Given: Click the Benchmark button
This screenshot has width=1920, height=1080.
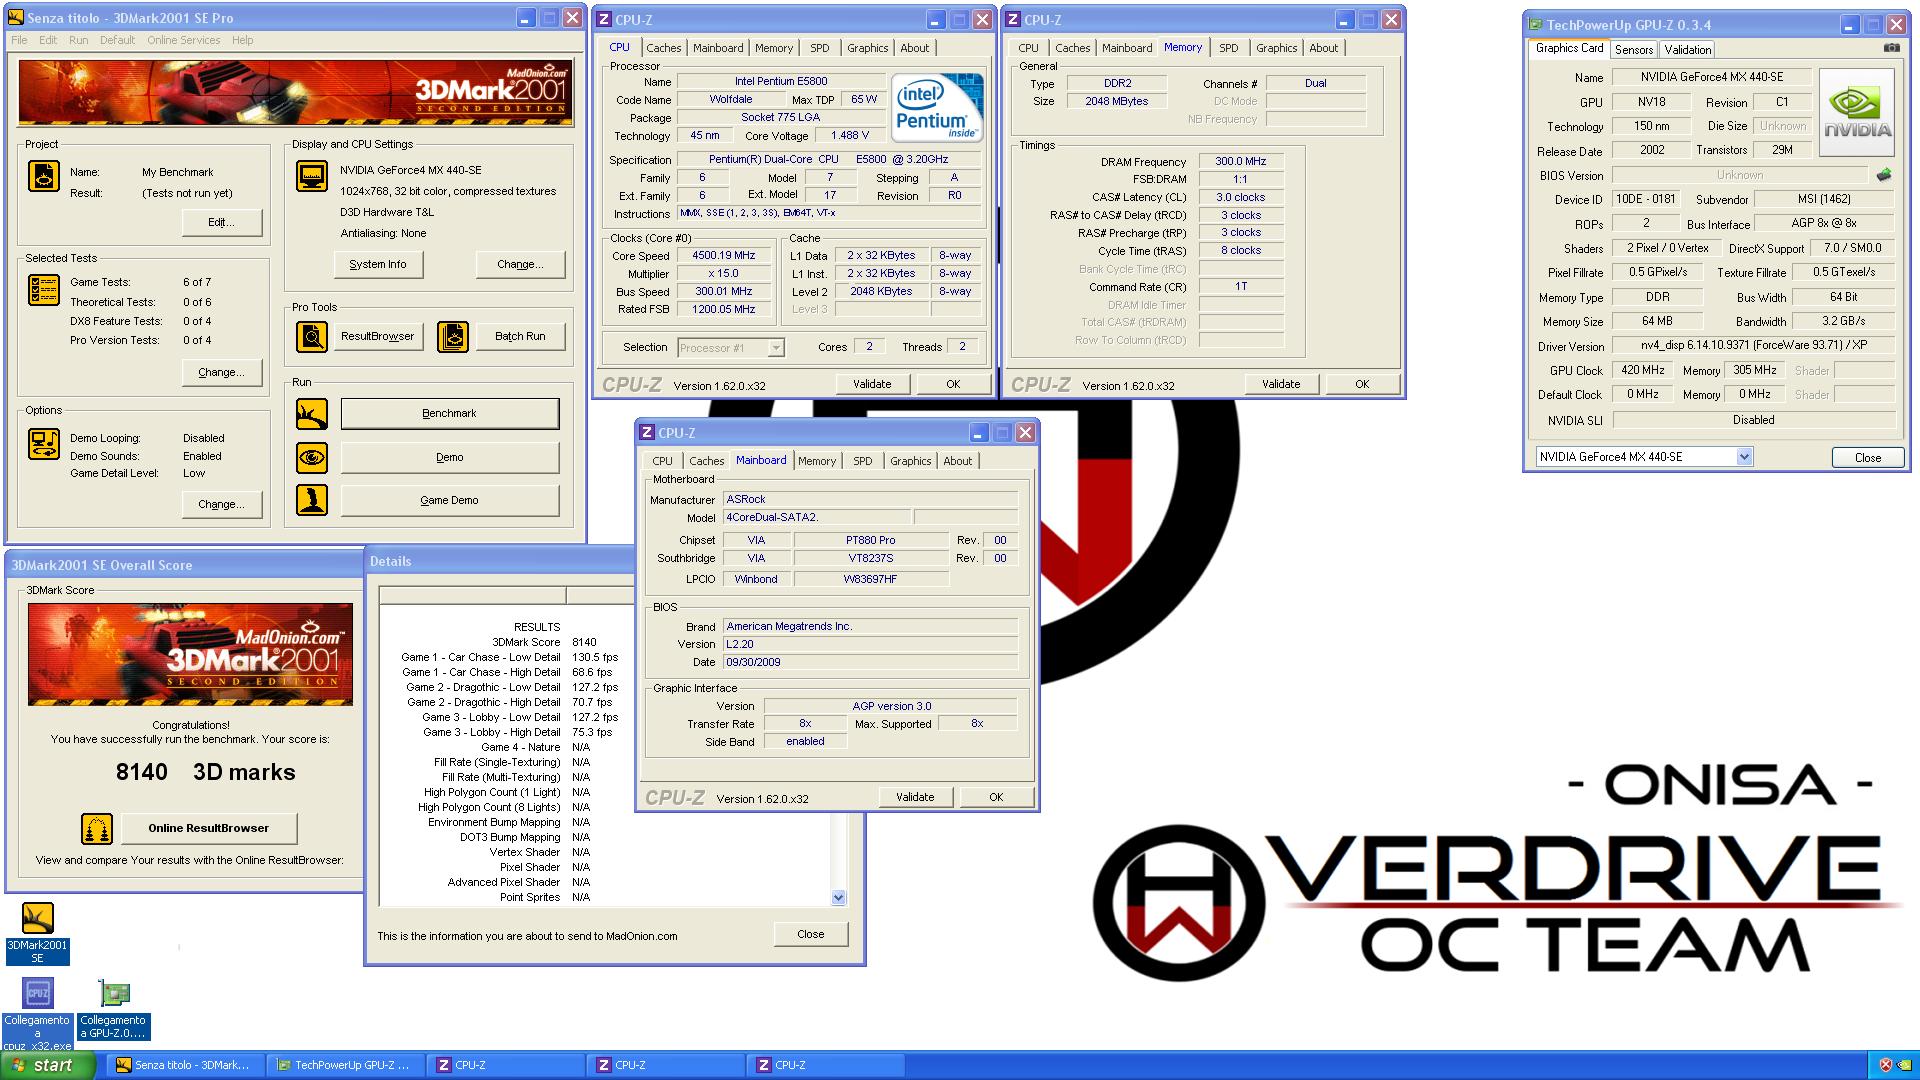Looking at the screenshot, I should (x=450, y=414).
